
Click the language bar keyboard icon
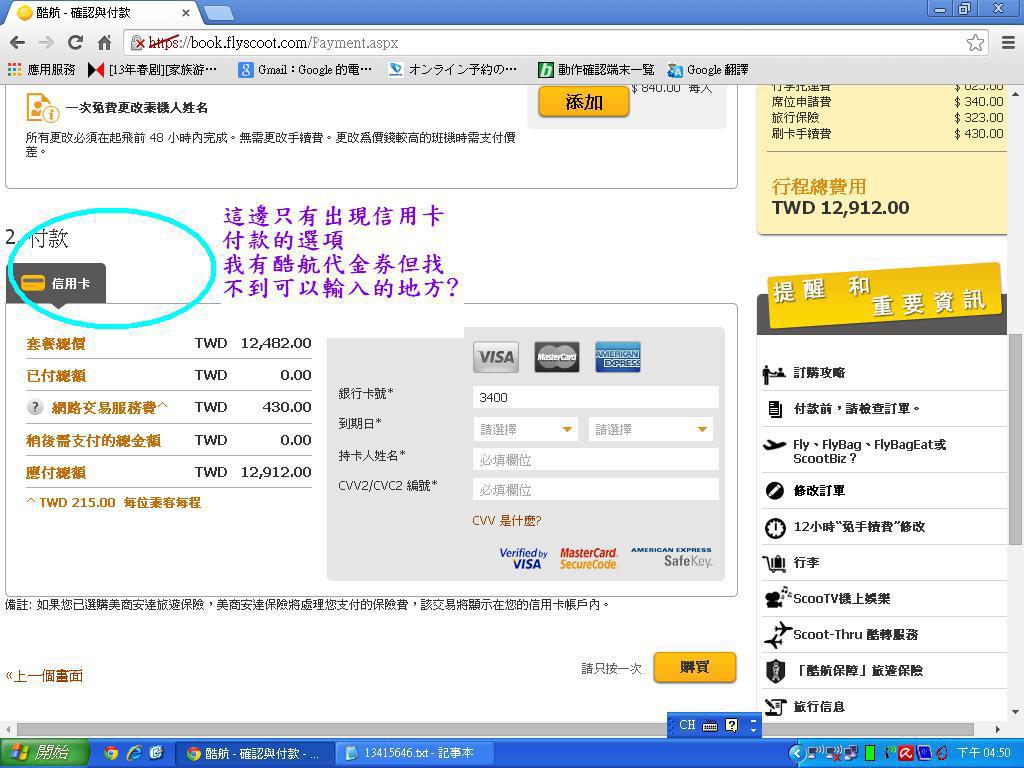[x=710, y=726]
